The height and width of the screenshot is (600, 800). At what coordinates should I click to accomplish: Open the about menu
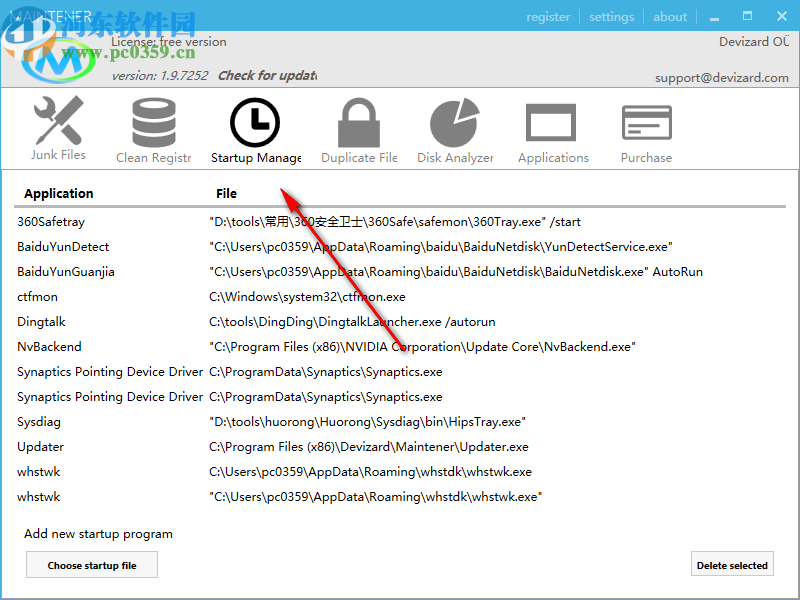pyautogui.click(x=670, y=17)
